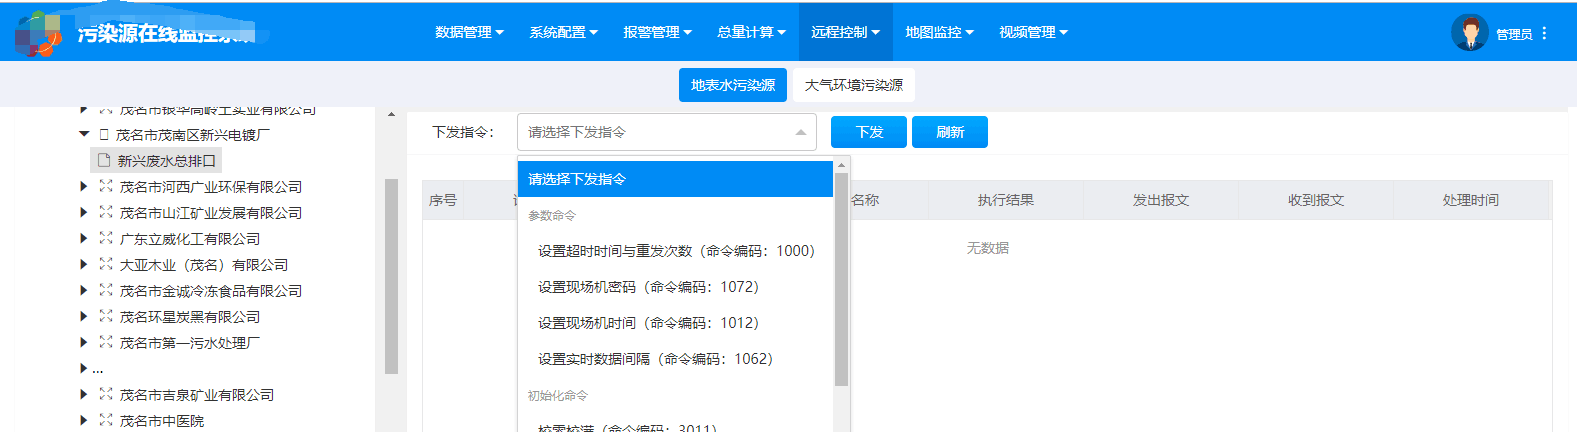Viewport: 1577px width, 432px height.
Task: Expand the 大亚木业（茂名）有限公司 node
Action: pos(84,264)
